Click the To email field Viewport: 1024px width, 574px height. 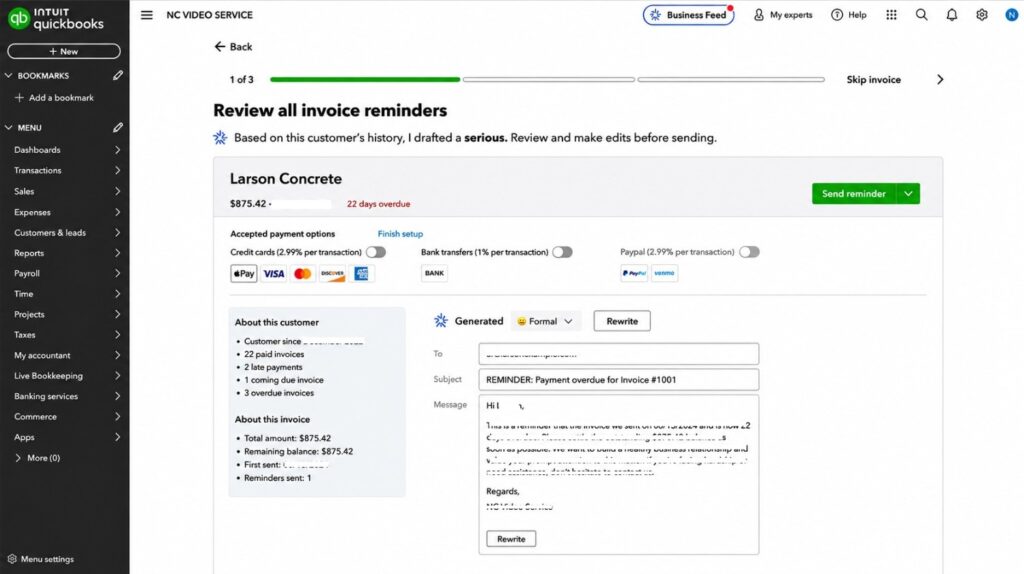click(x=618, y=354)
